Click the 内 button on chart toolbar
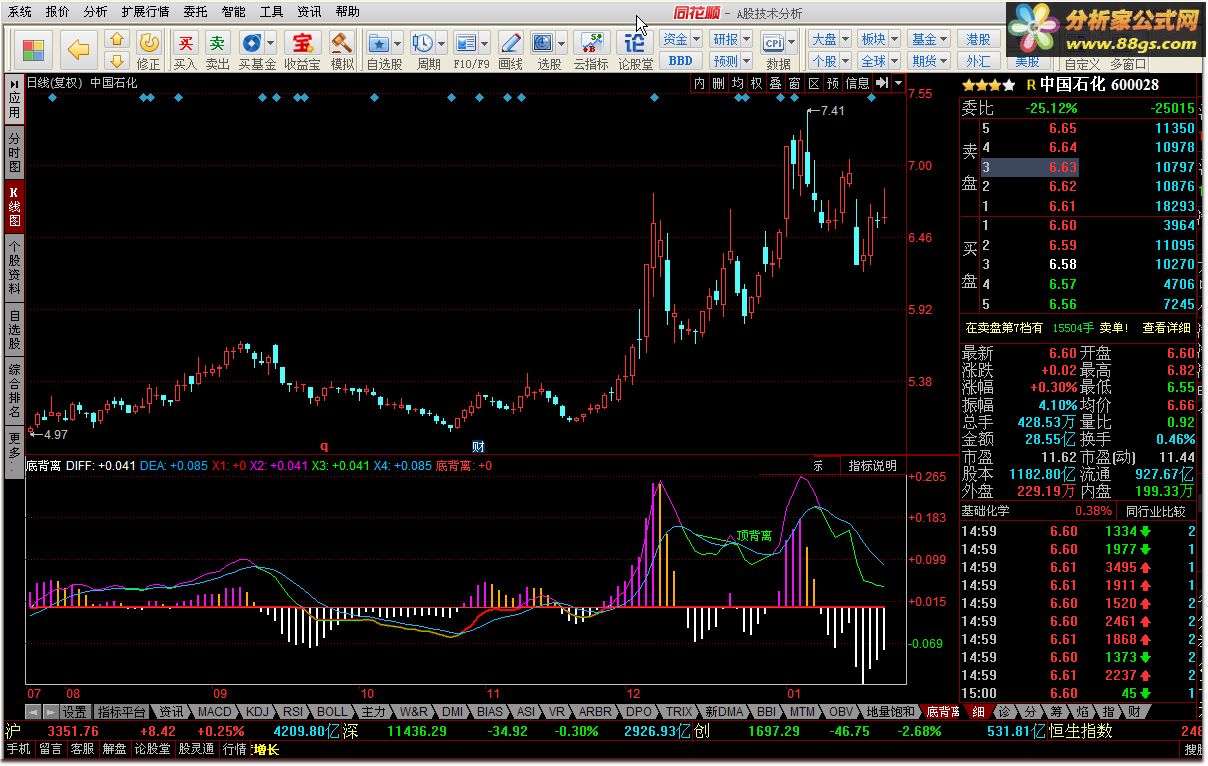 click(699, 83)
